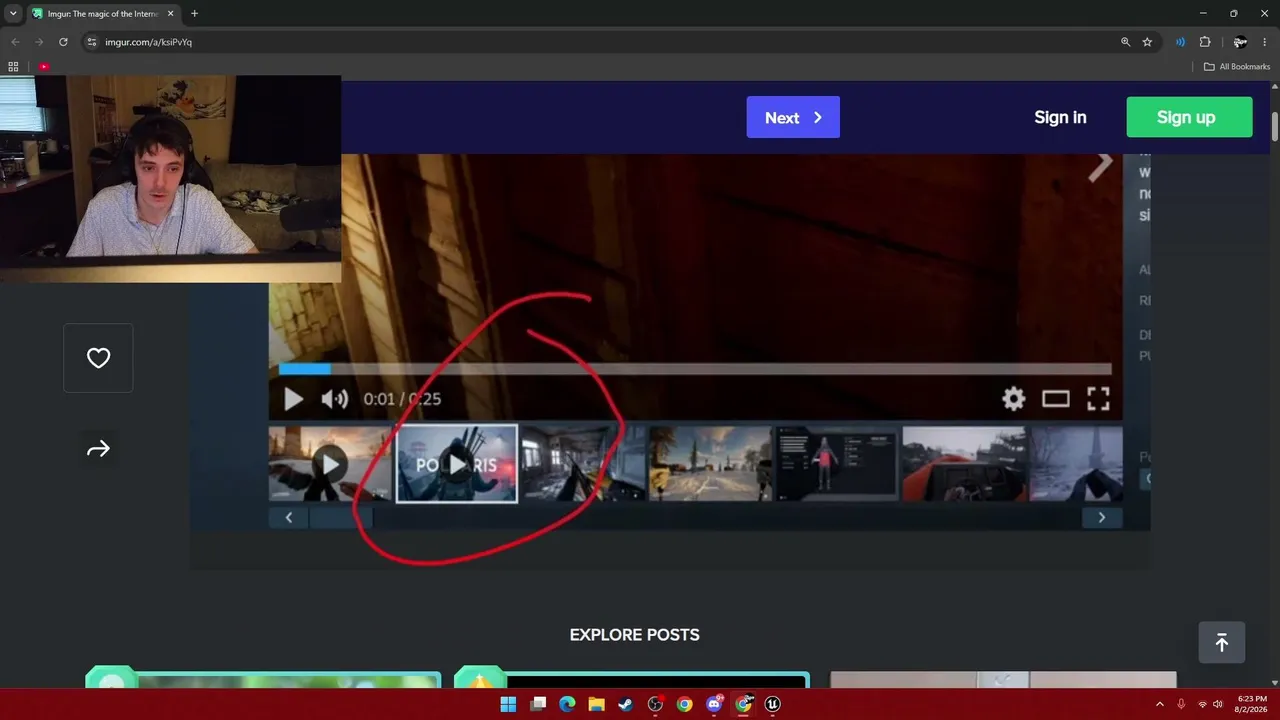Click the first Chrome icon left of Discord
Image resolution: width=1280 pixels, height=720 pixels.
click(x=684, y=704)
